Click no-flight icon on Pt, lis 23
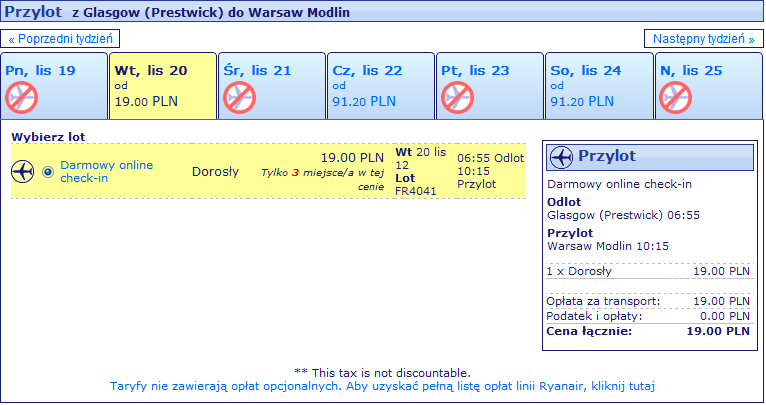The height and width of the screenshot is (405, 766). pos(457,97)
